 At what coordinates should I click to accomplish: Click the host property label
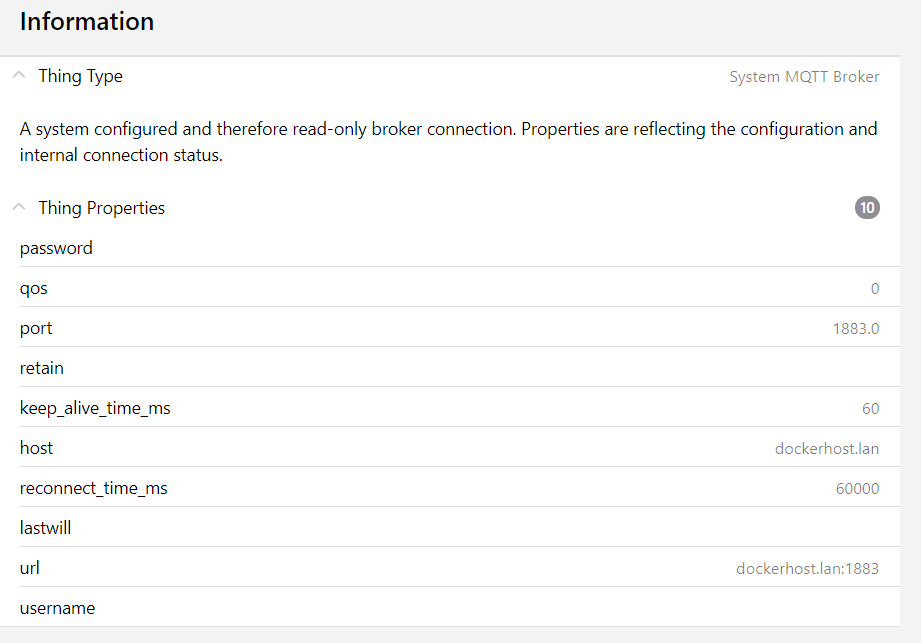tap(37, 448)
